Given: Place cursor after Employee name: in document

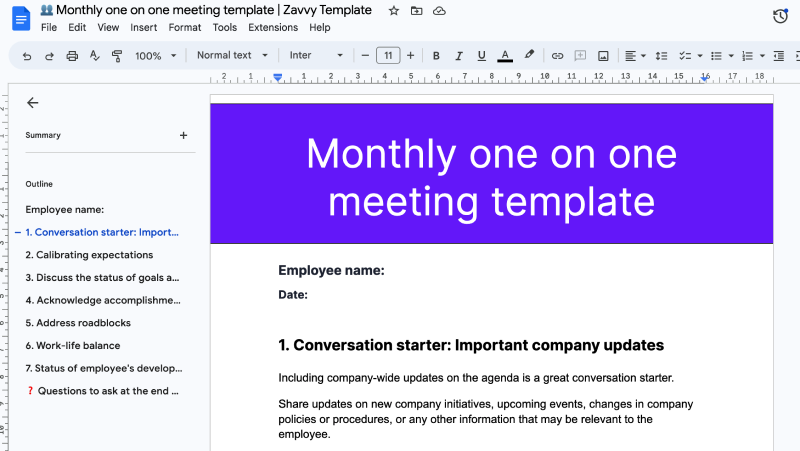Looking at the screenshot, I should pyautogui.click(x=386, y=270).
